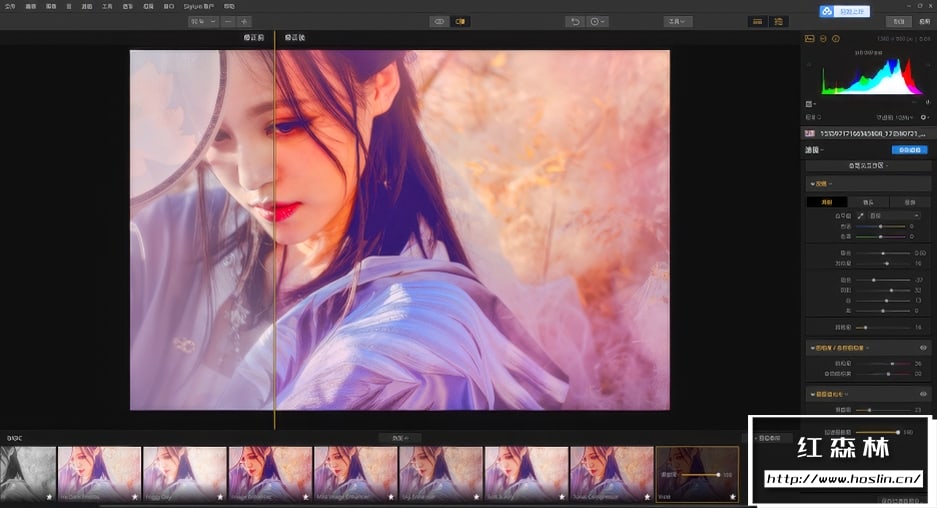Click the amount slider on Vivid look
Image resolution: width=937 pixels, height=508 pixels.
pyautogui.click(x=700, y=475)
